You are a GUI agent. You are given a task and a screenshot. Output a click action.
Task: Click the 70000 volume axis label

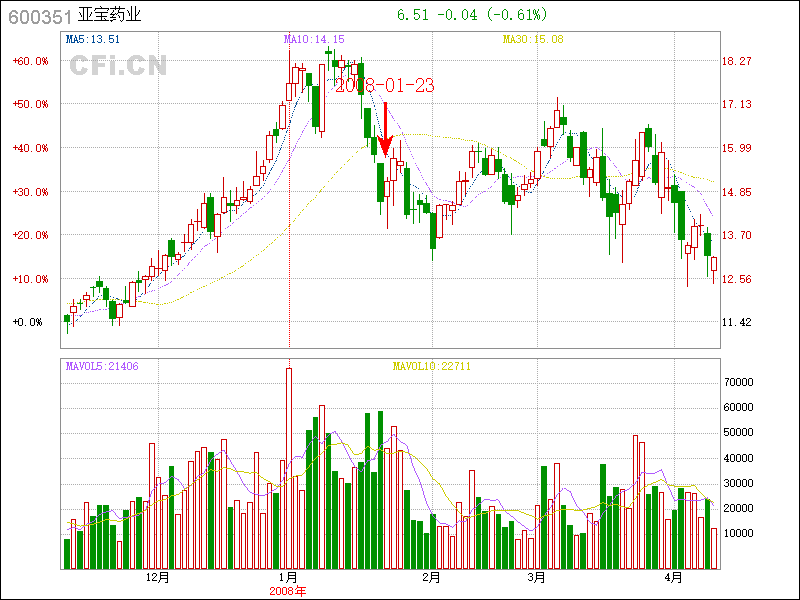[x=739, y=383]
